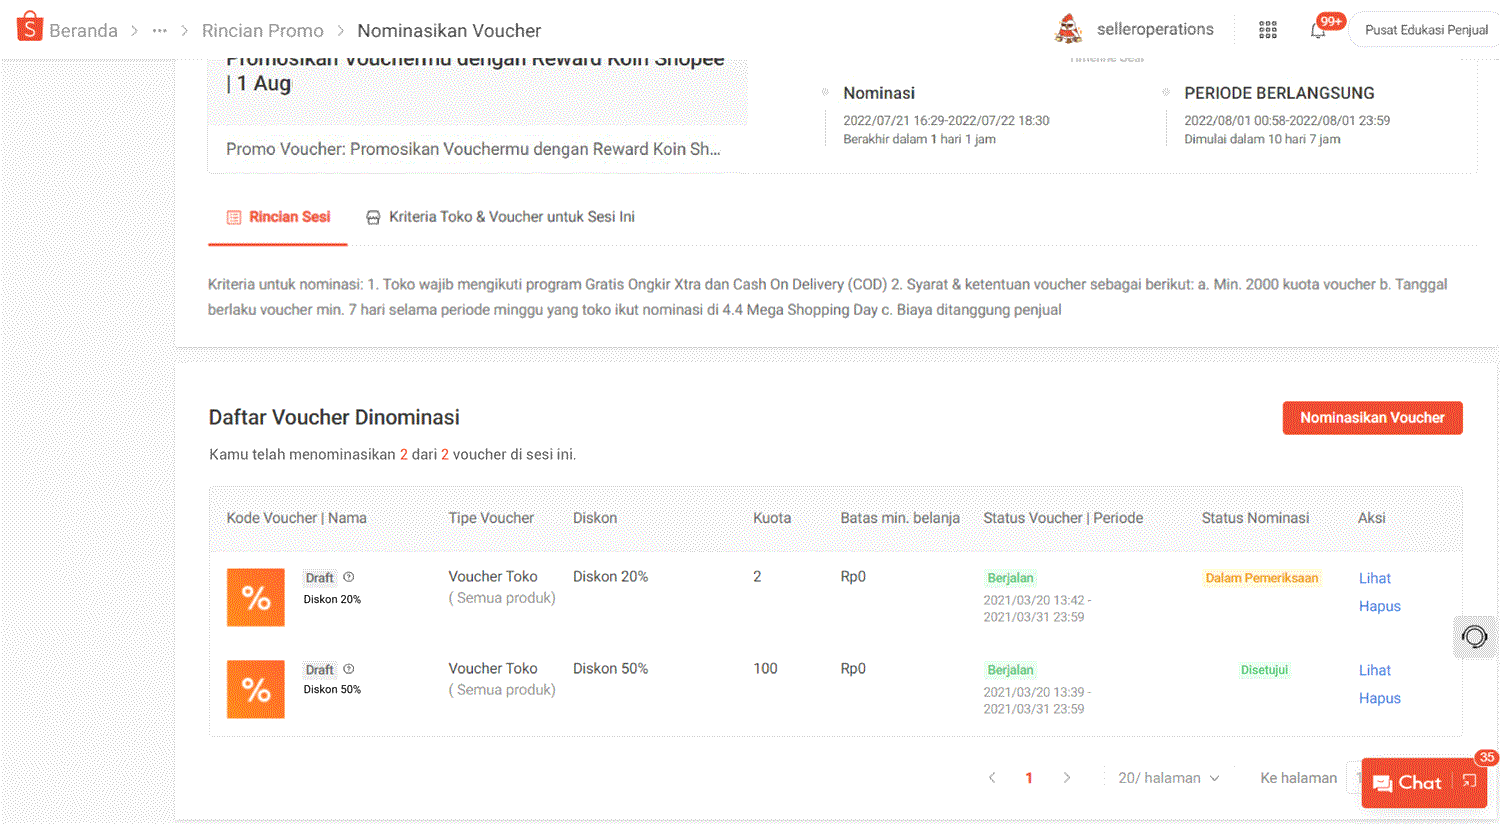
Task: Open the customer support headset icon
Action: pos(1474,637)
